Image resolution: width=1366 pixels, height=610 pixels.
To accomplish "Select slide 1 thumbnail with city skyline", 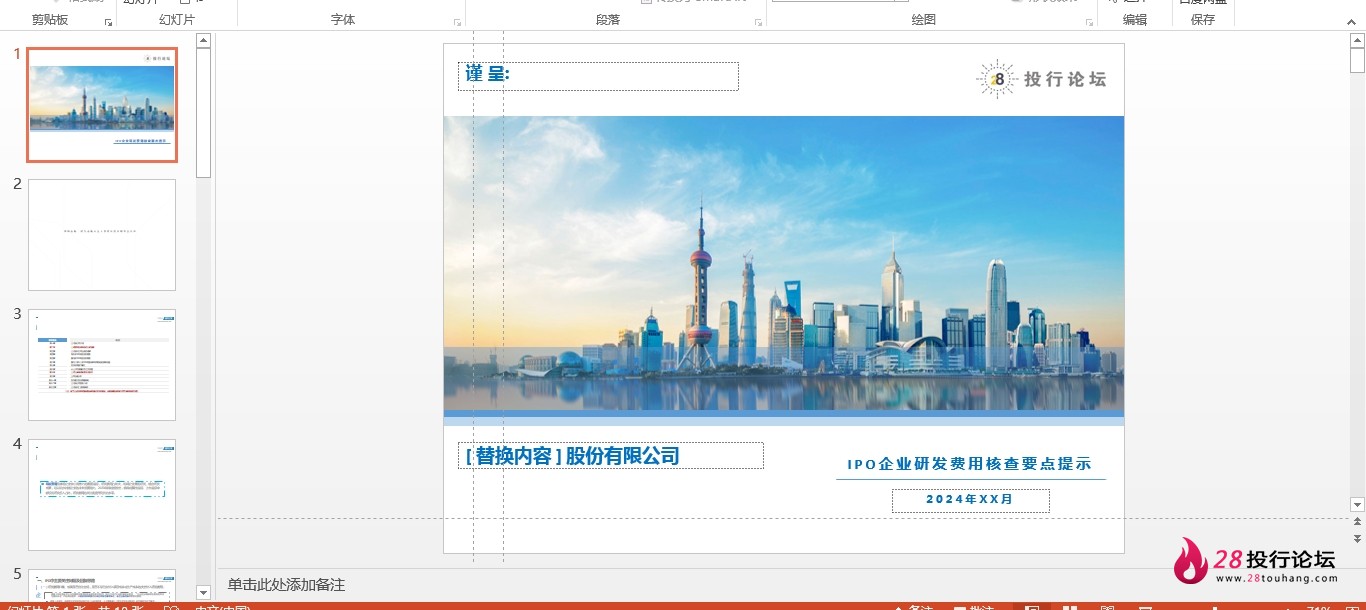I will click(102, 105).
